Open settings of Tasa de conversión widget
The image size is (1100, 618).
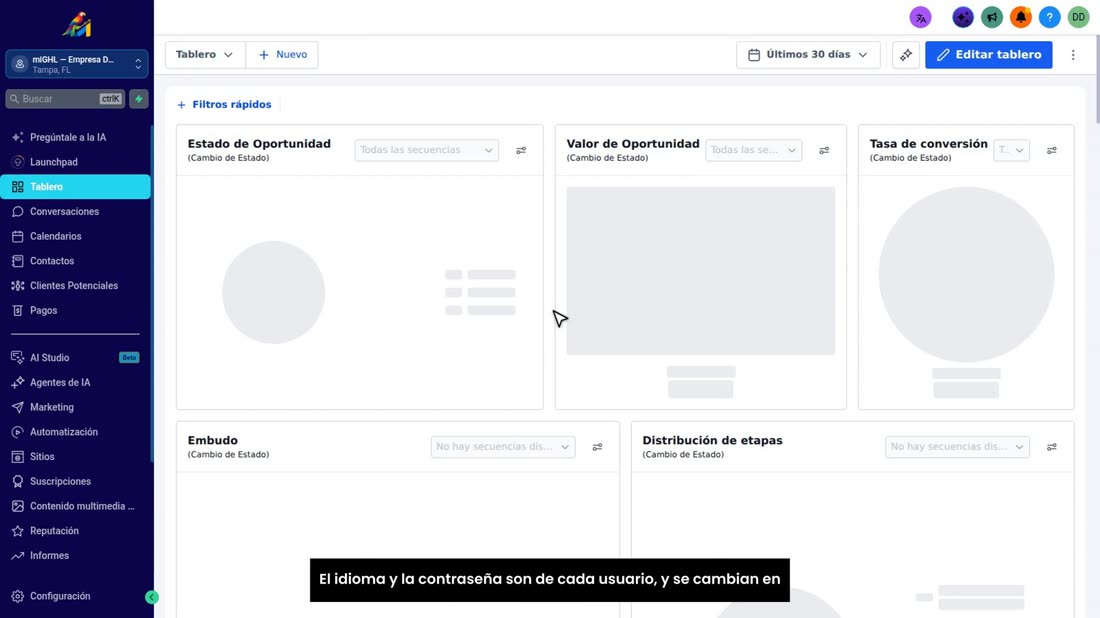tap(1051, 150)
